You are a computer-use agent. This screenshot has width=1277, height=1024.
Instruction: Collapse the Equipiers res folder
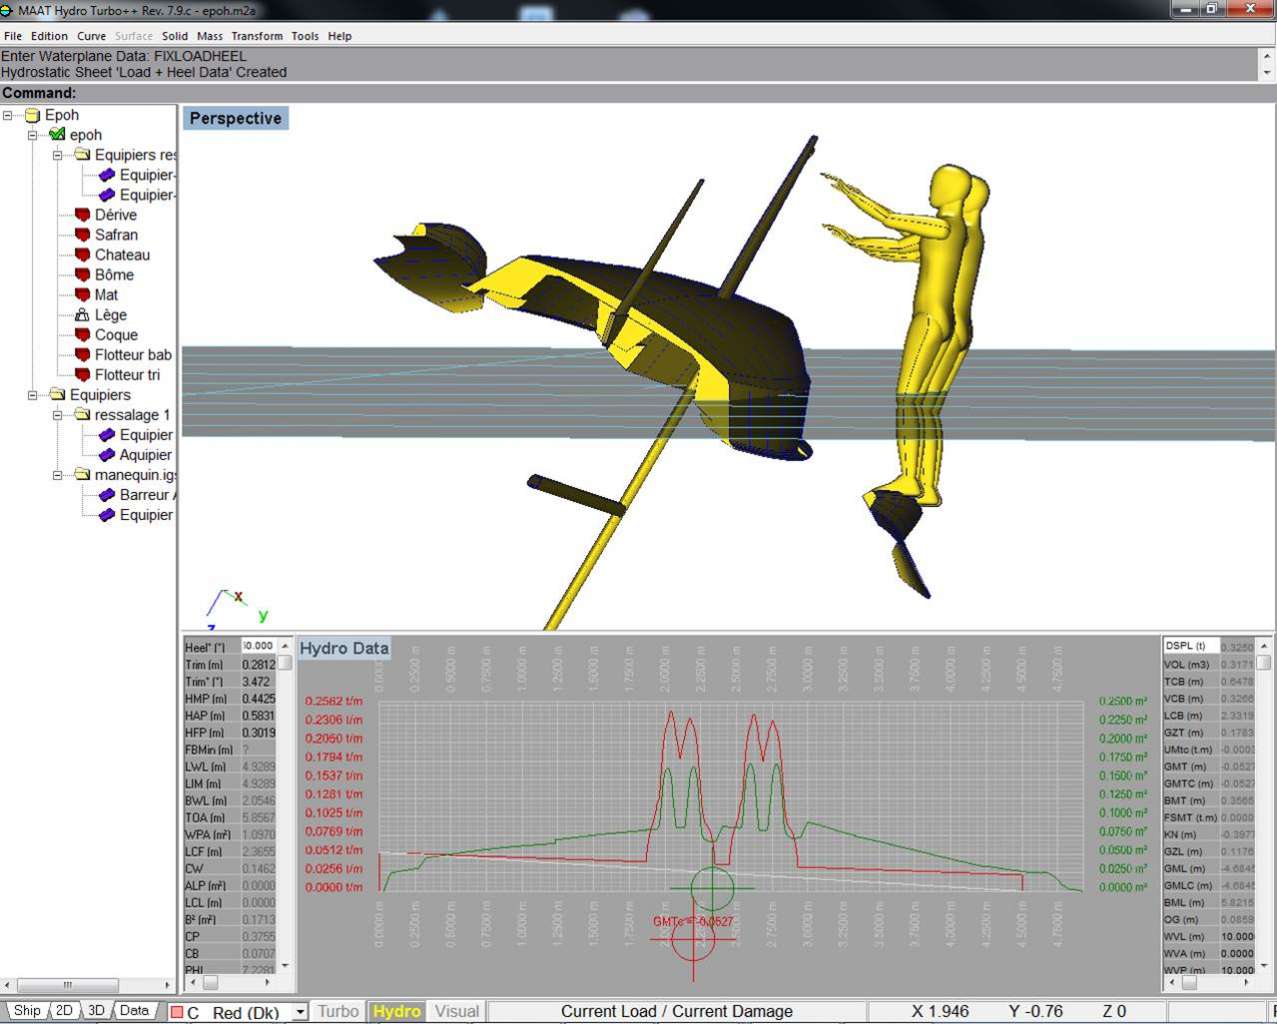coord(58,155)
